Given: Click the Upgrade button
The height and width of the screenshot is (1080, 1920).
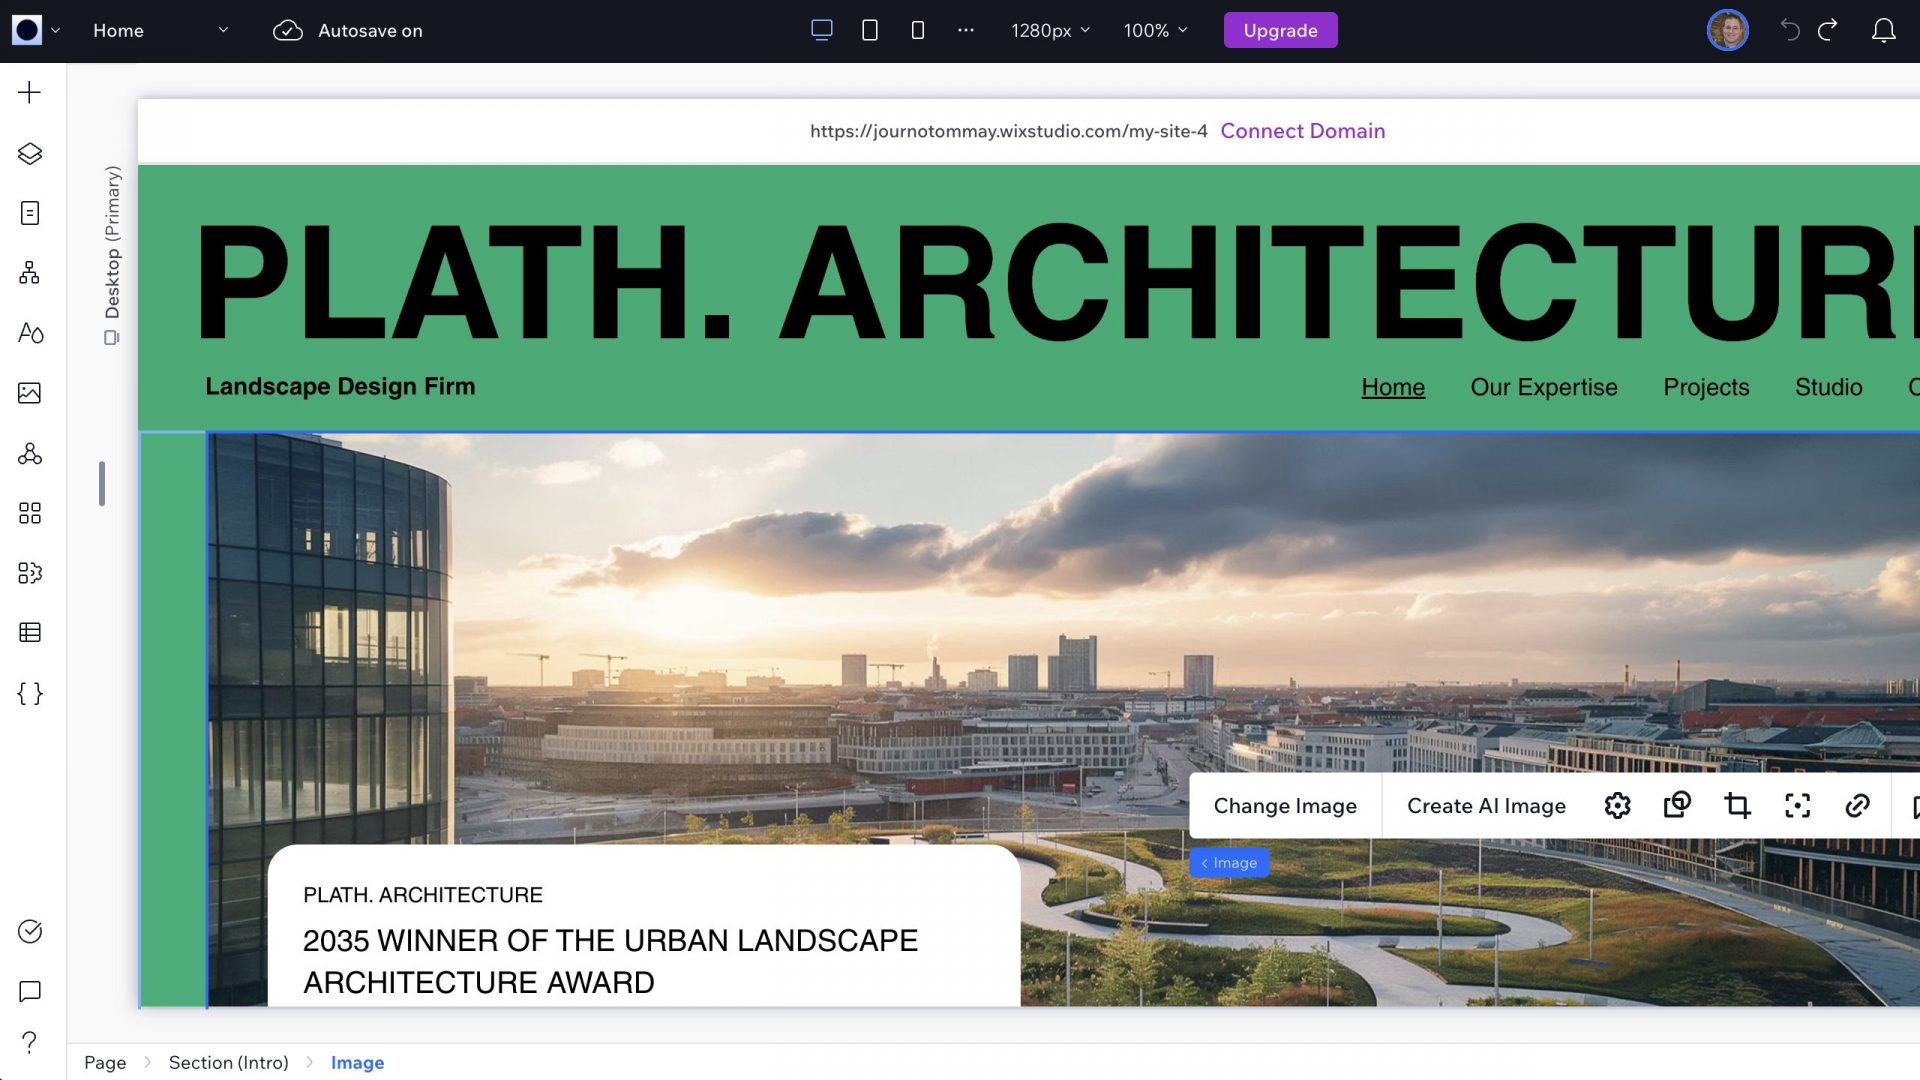Looking at the screenshot, I should point(1280,31).
